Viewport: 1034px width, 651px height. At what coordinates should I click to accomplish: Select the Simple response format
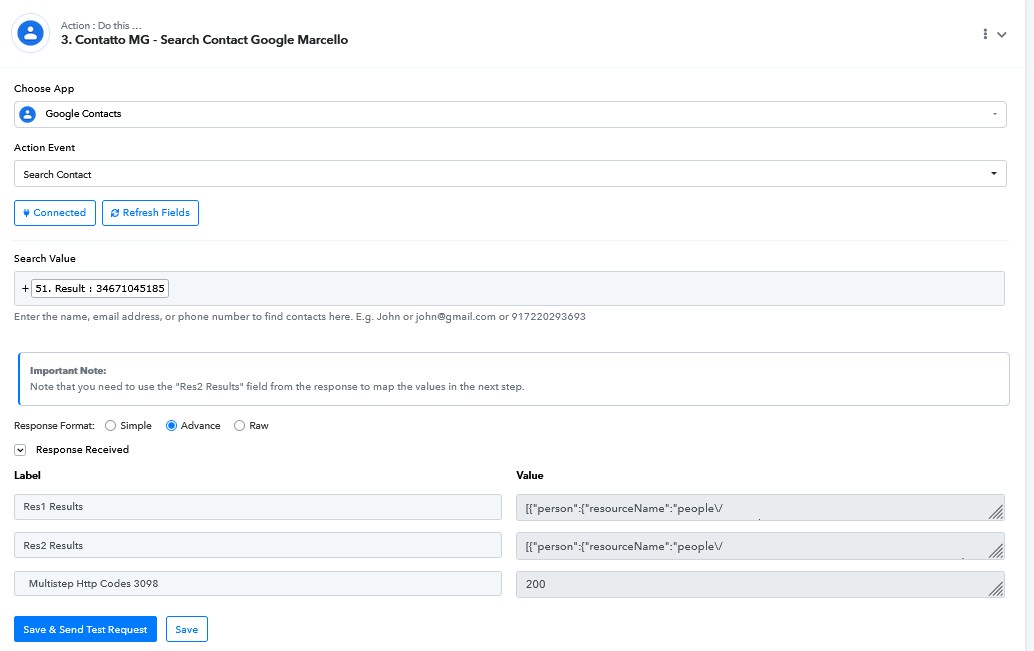(x=110, y=426)
